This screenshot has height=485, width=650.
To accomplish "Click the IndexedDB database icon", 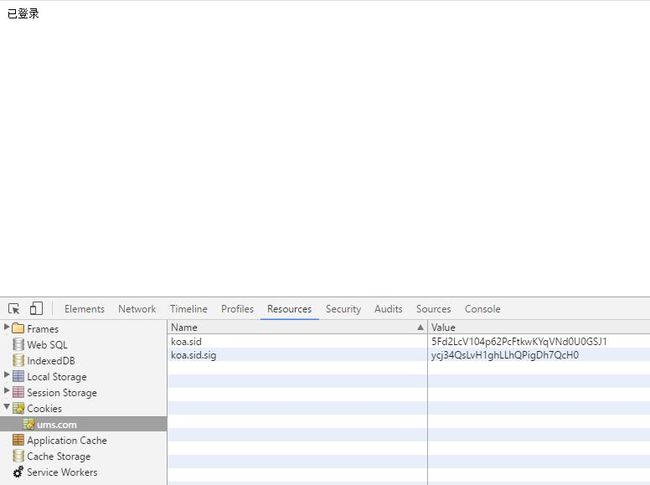I will tap(18, 360).
